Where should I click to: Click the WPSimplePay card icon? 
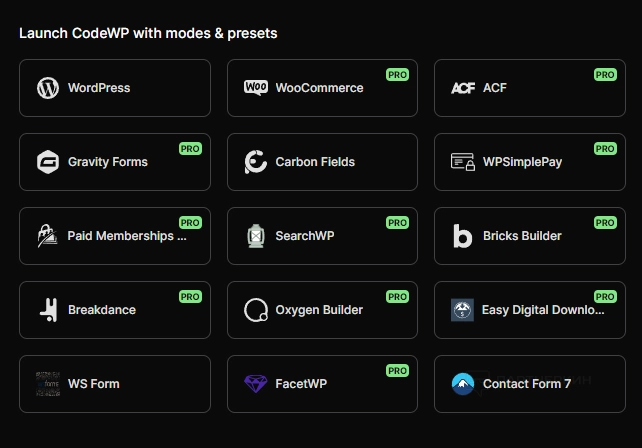coord(463,162)
